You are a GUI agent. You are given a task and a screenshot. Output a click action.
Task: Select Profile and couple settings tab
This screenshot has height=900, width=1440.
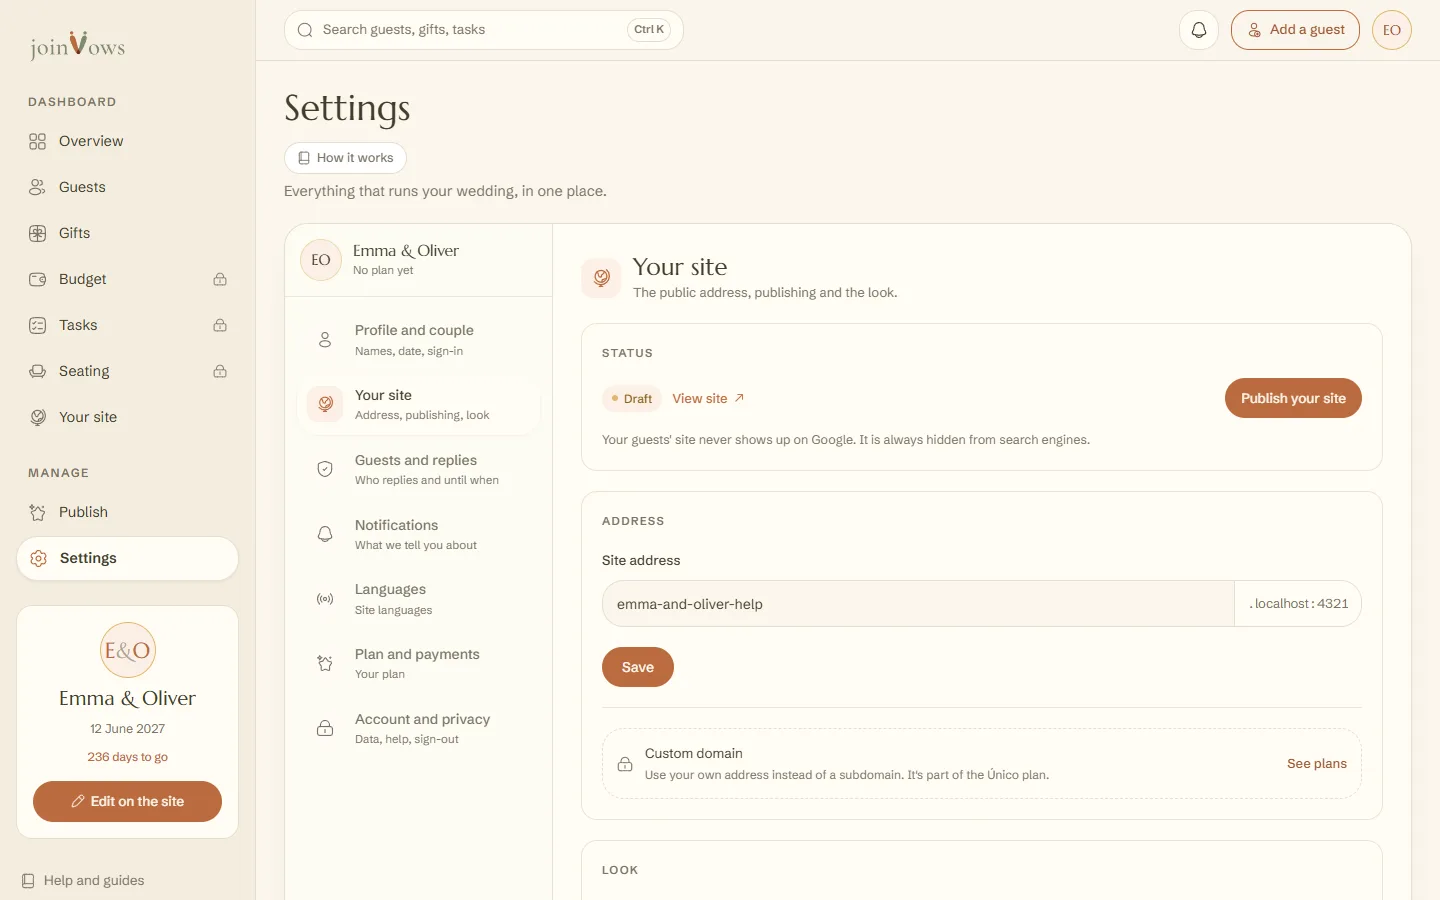[419, 340]
